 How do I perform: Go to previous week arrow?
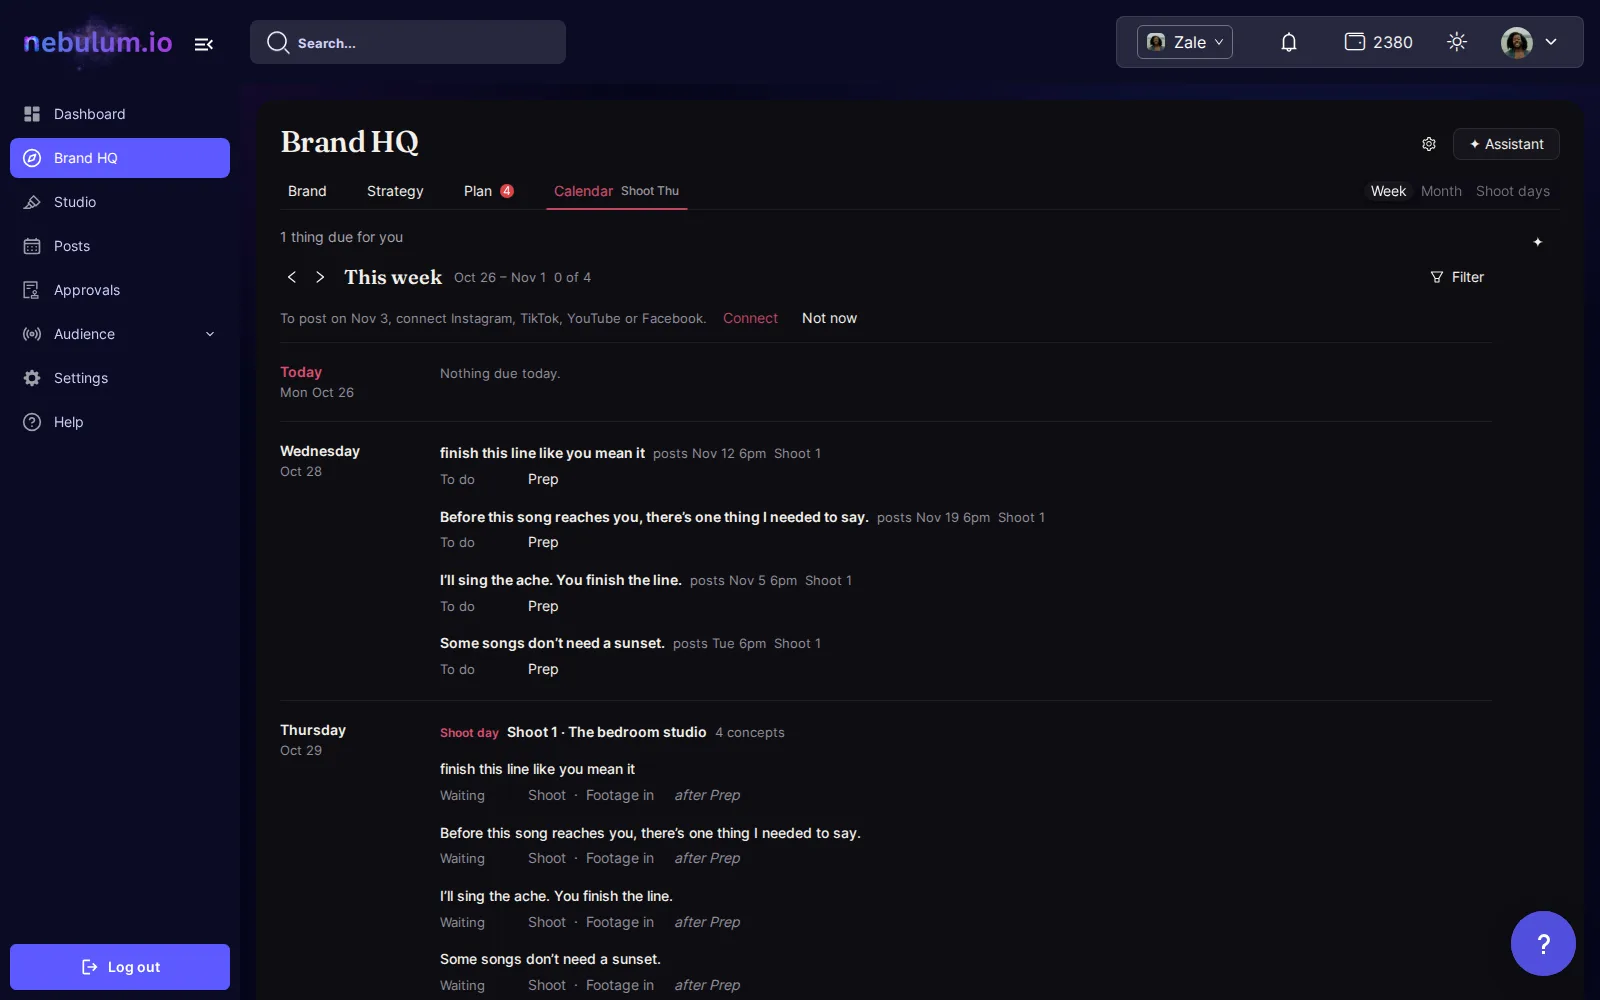[292, 277]
